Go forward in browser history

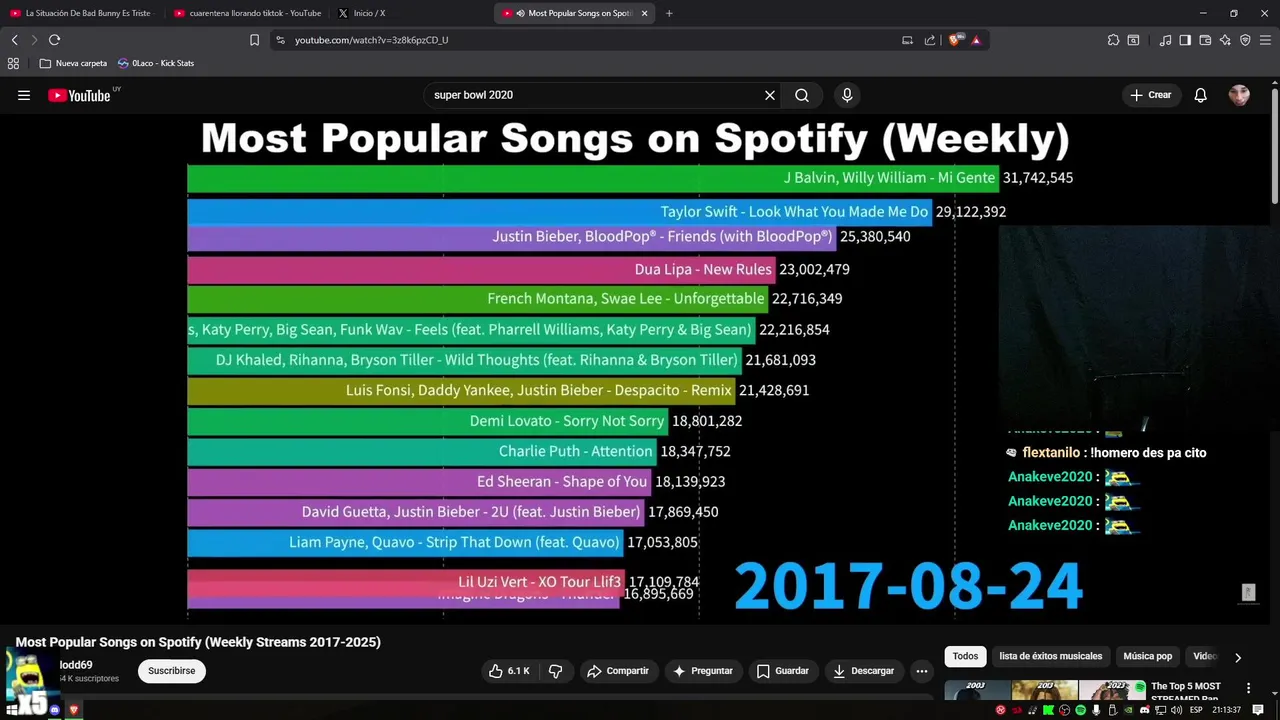pos(34,40)
